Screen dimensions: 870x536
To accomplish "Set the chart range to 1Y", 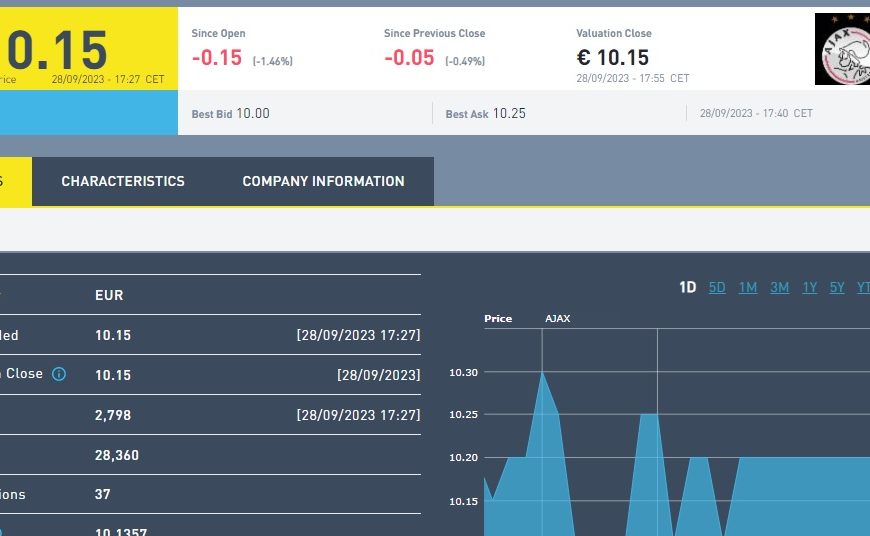I will point(809,288).
